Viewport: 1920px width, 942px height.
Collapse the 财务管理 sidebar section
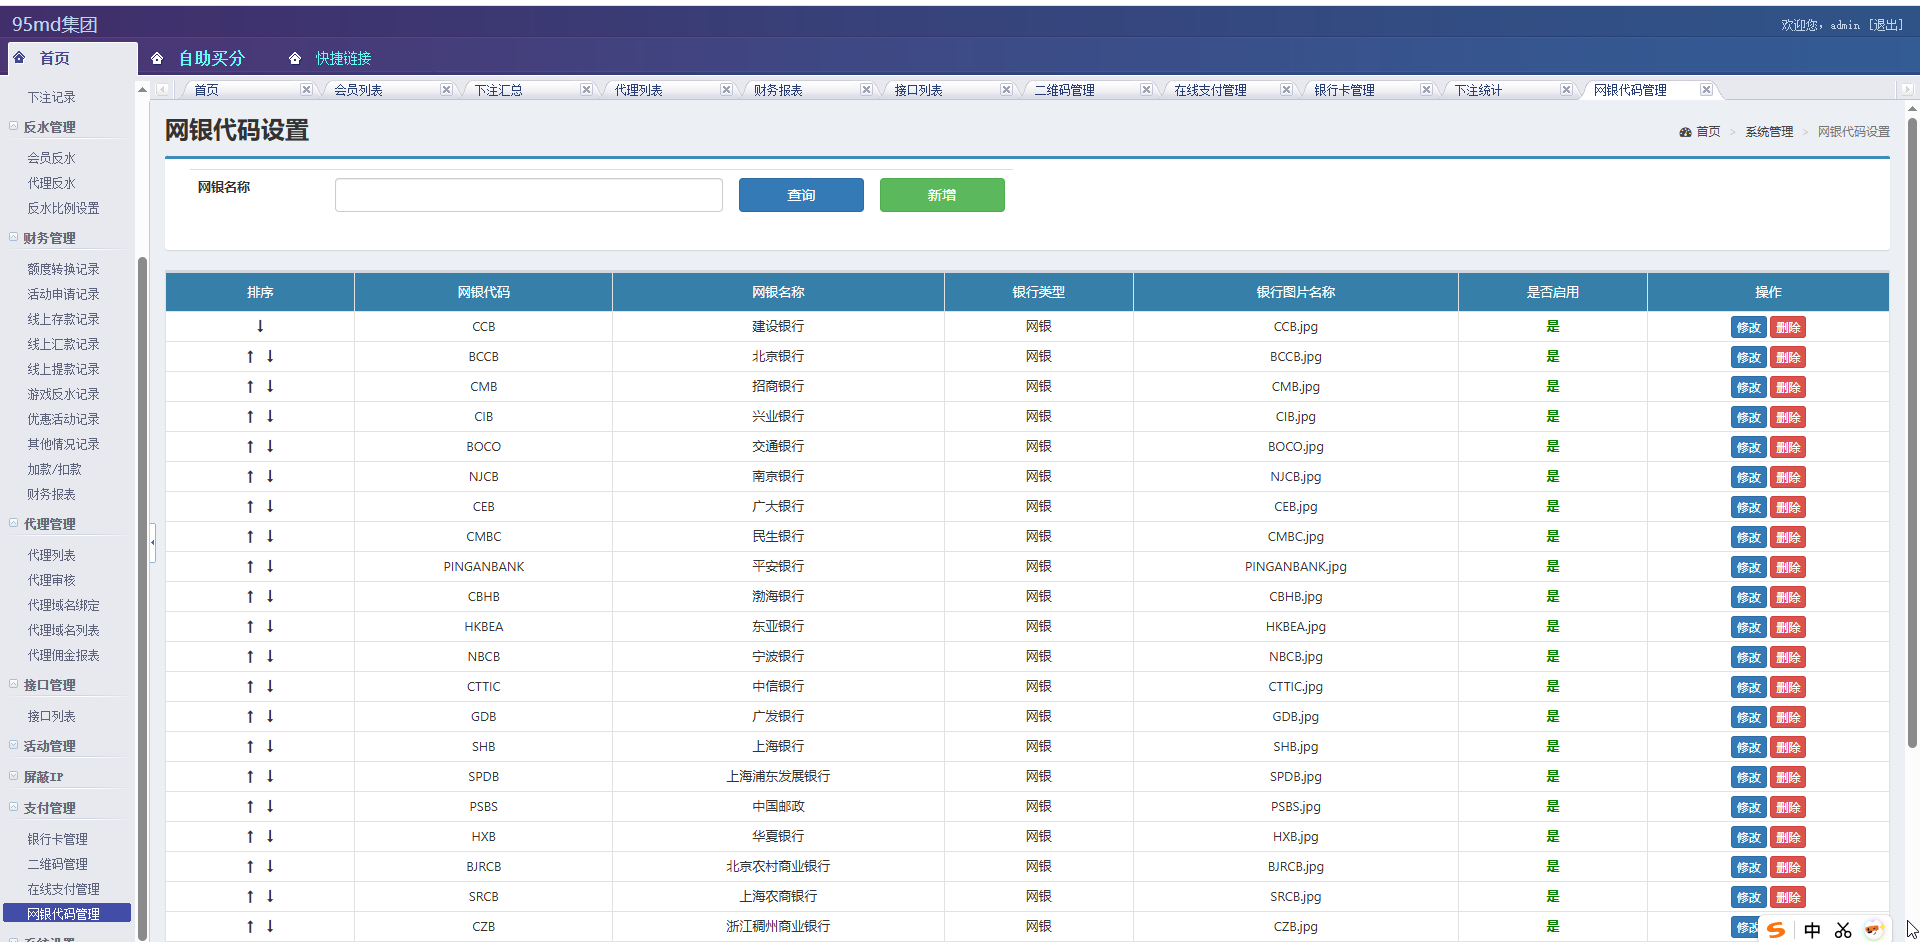click(14, 238)
